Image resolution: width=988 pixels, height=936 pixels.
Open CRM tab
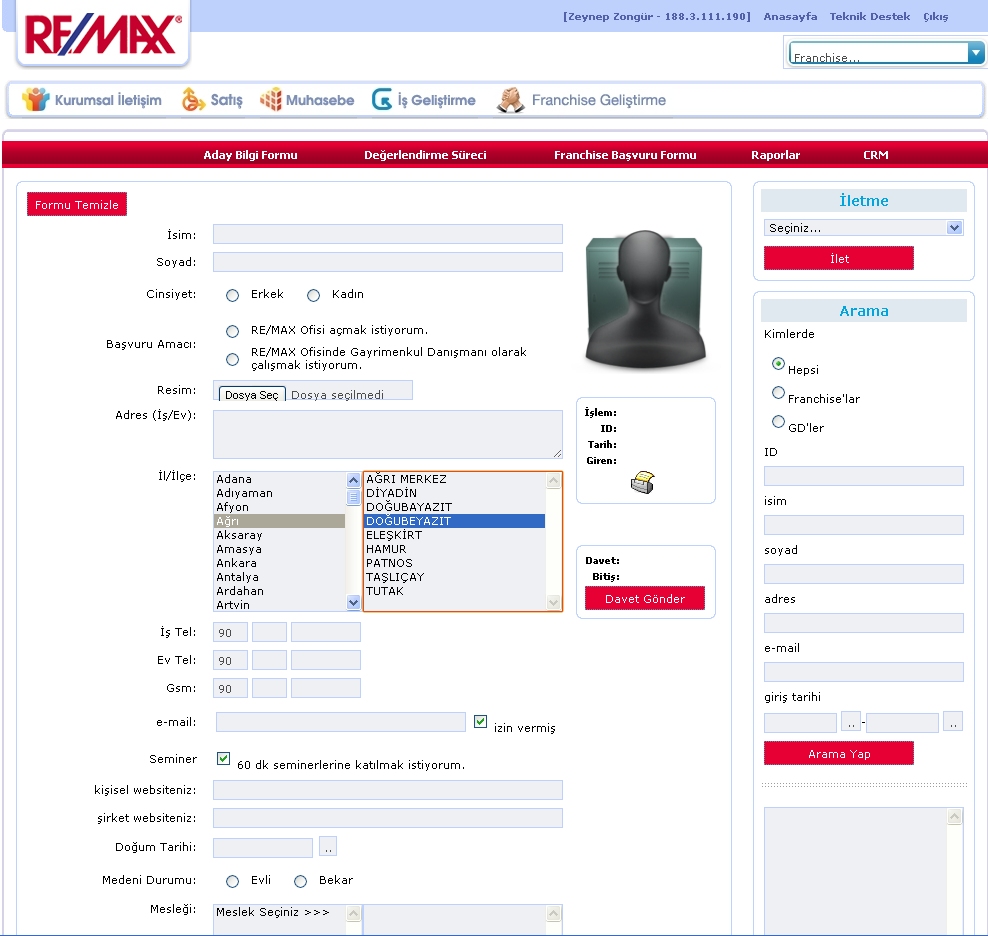pyautogui.click(x=876, y=155)
